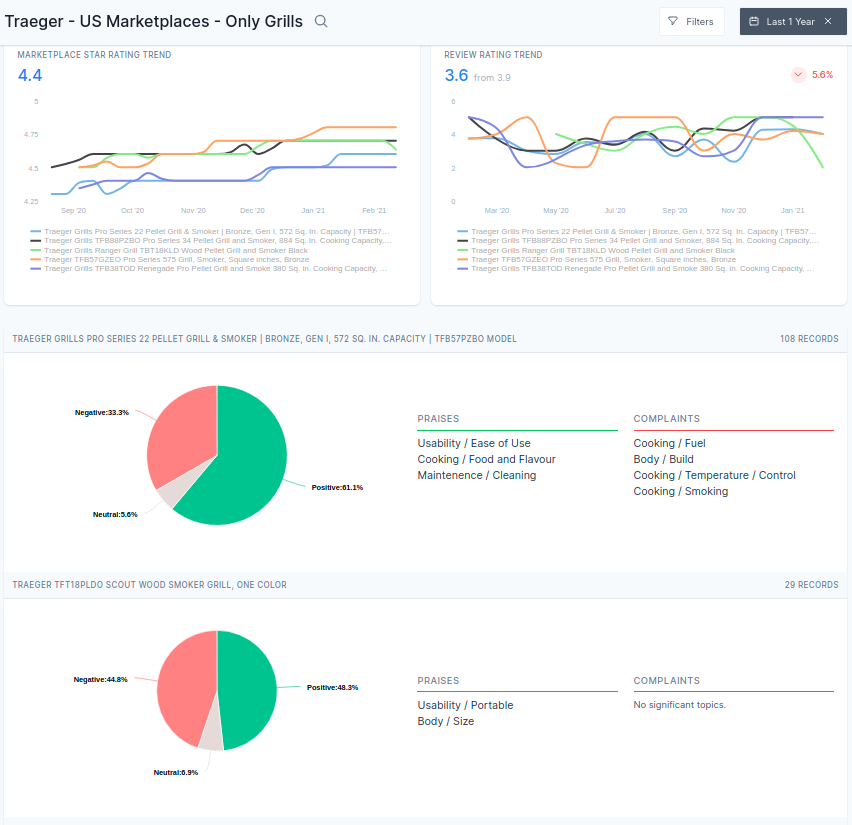The height and width of the screenshot is (825, 852).
Task: Open the Last 1 Year date range selector
Action: [x=790, y=21]
